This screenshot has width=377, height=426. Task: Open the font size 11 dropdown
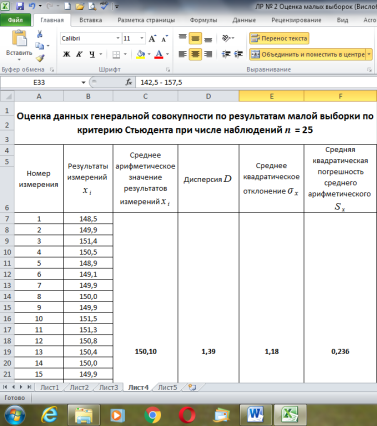click(x=142, y=39)
